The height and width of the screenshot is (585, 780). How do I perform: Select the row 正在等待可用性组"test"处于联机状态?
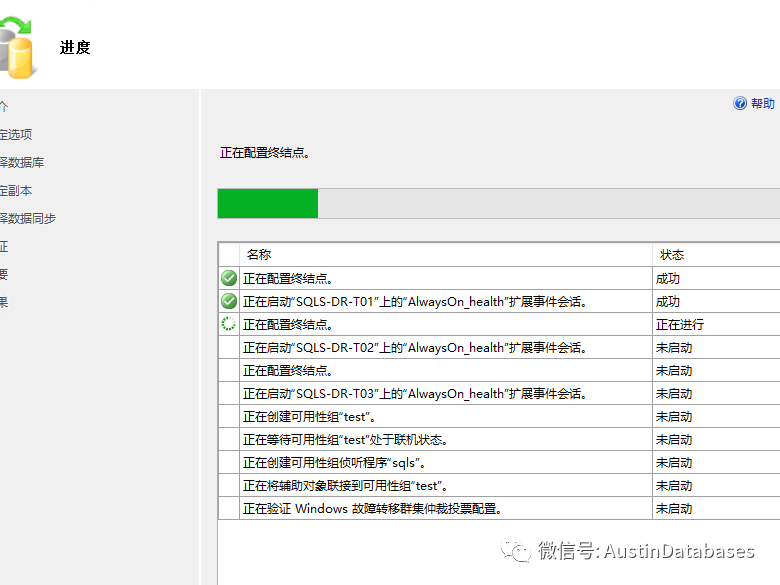click(x=499, y=439)
